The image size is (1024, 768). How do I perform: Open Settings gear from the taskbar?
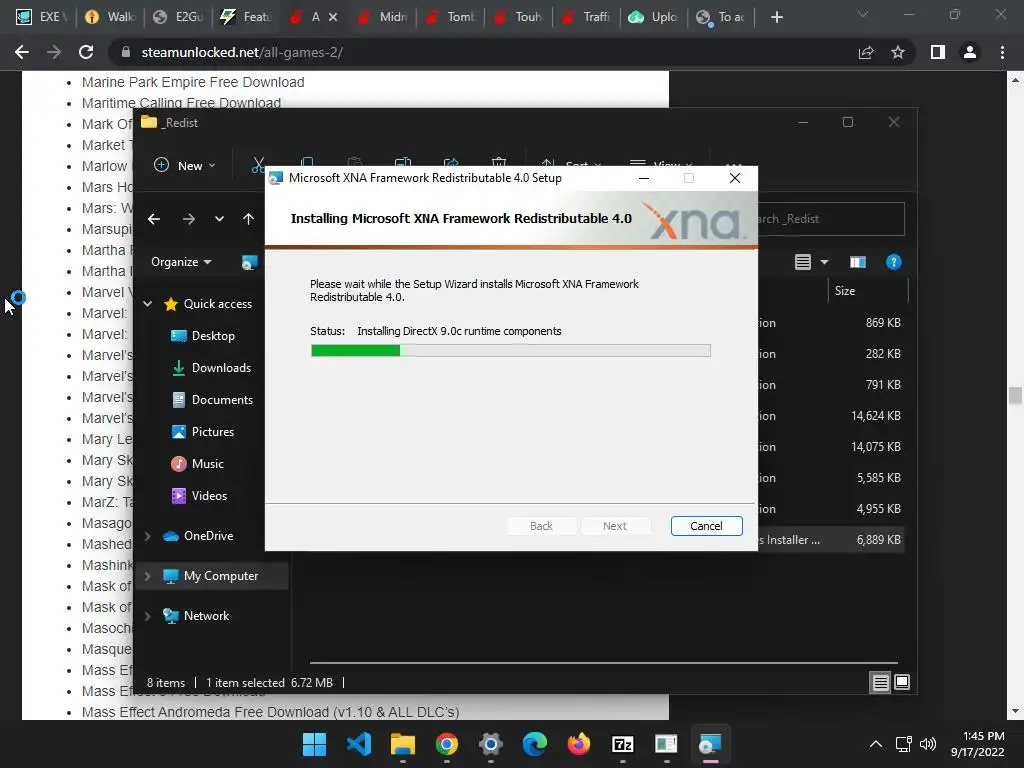[490, 744]
